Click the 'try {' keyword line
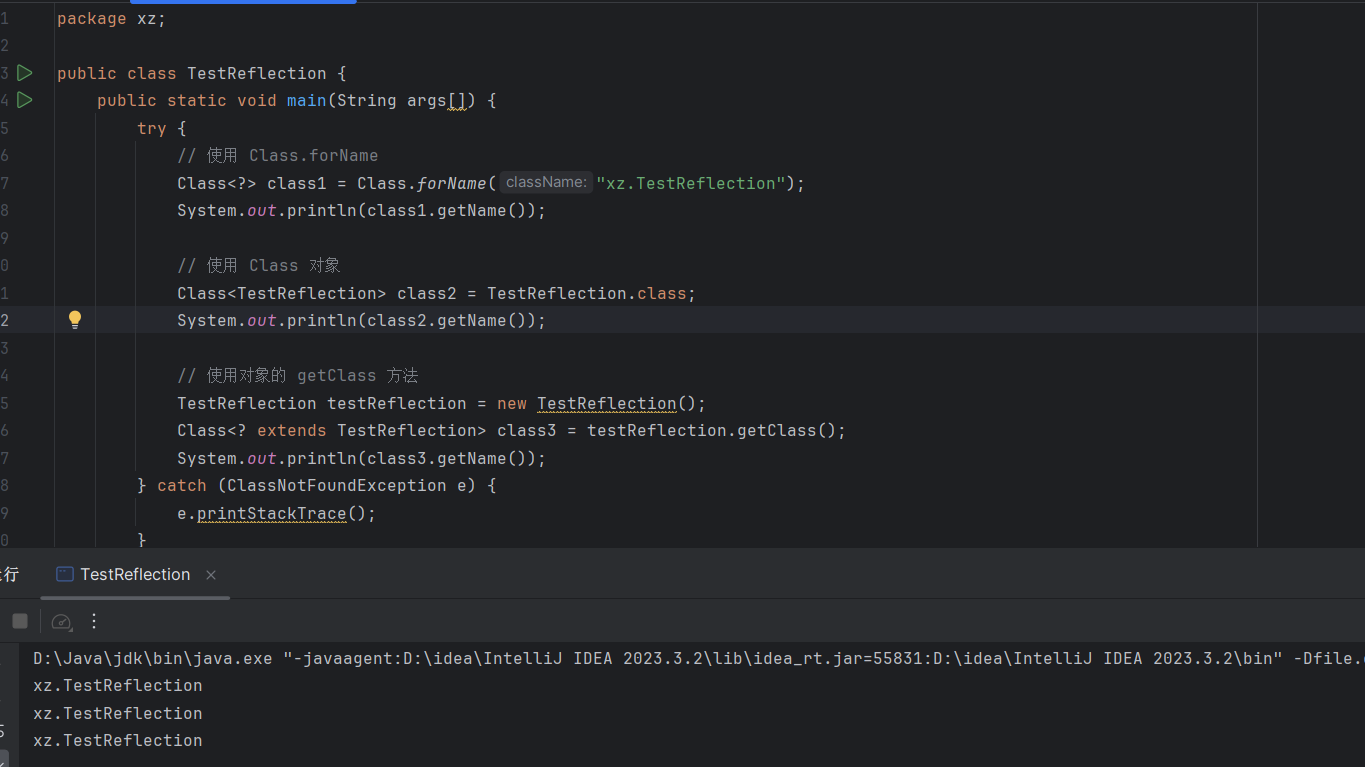Screen dimensions: 1365x767 161,128
